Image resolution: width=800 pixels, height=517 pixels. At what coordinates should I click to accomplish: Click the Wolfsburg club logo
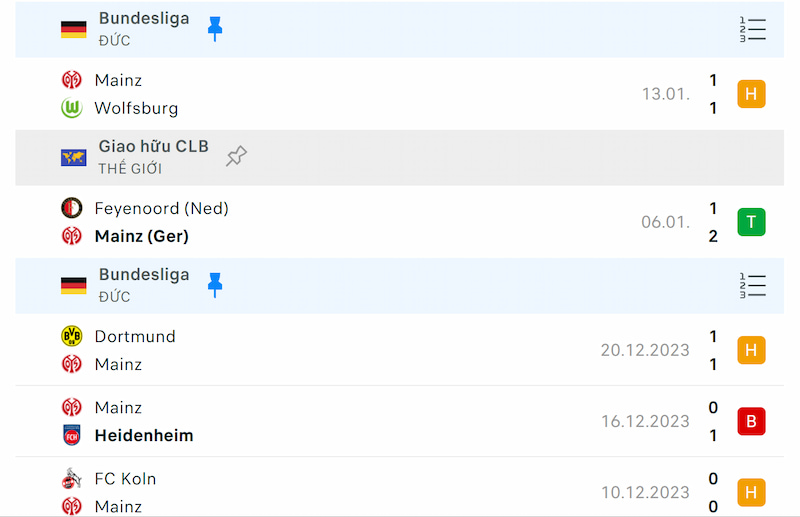pyautogui.click(x=72, y=108)
